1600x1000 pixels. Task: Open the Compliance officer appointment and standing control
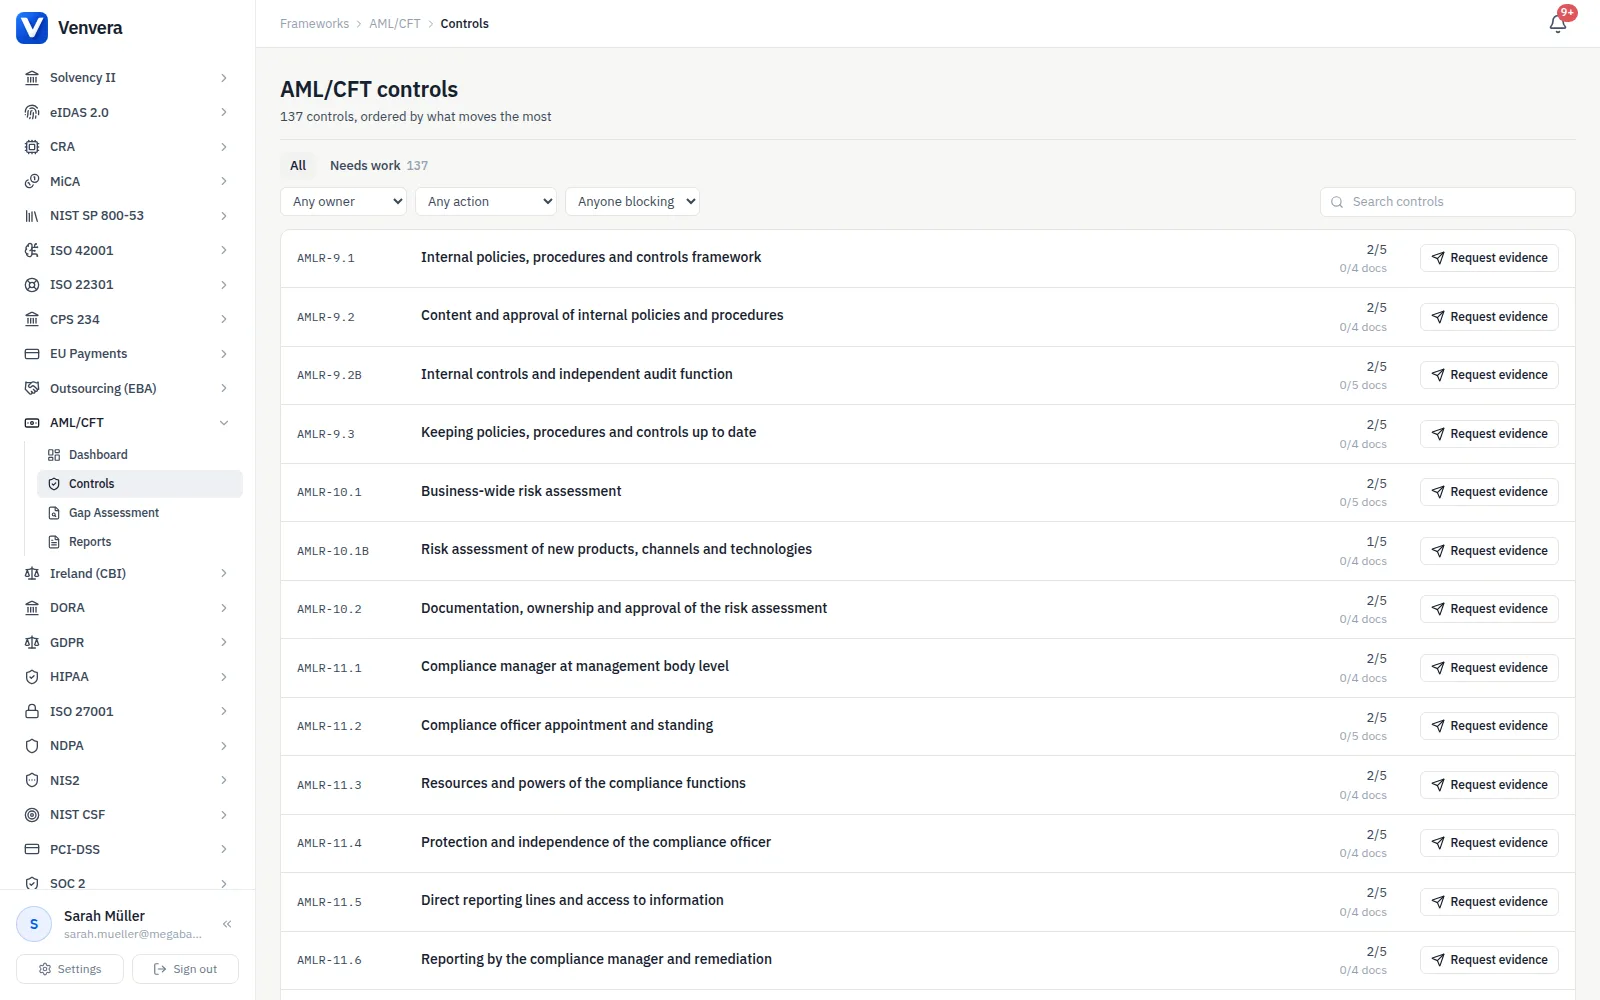tap(567, 725)
